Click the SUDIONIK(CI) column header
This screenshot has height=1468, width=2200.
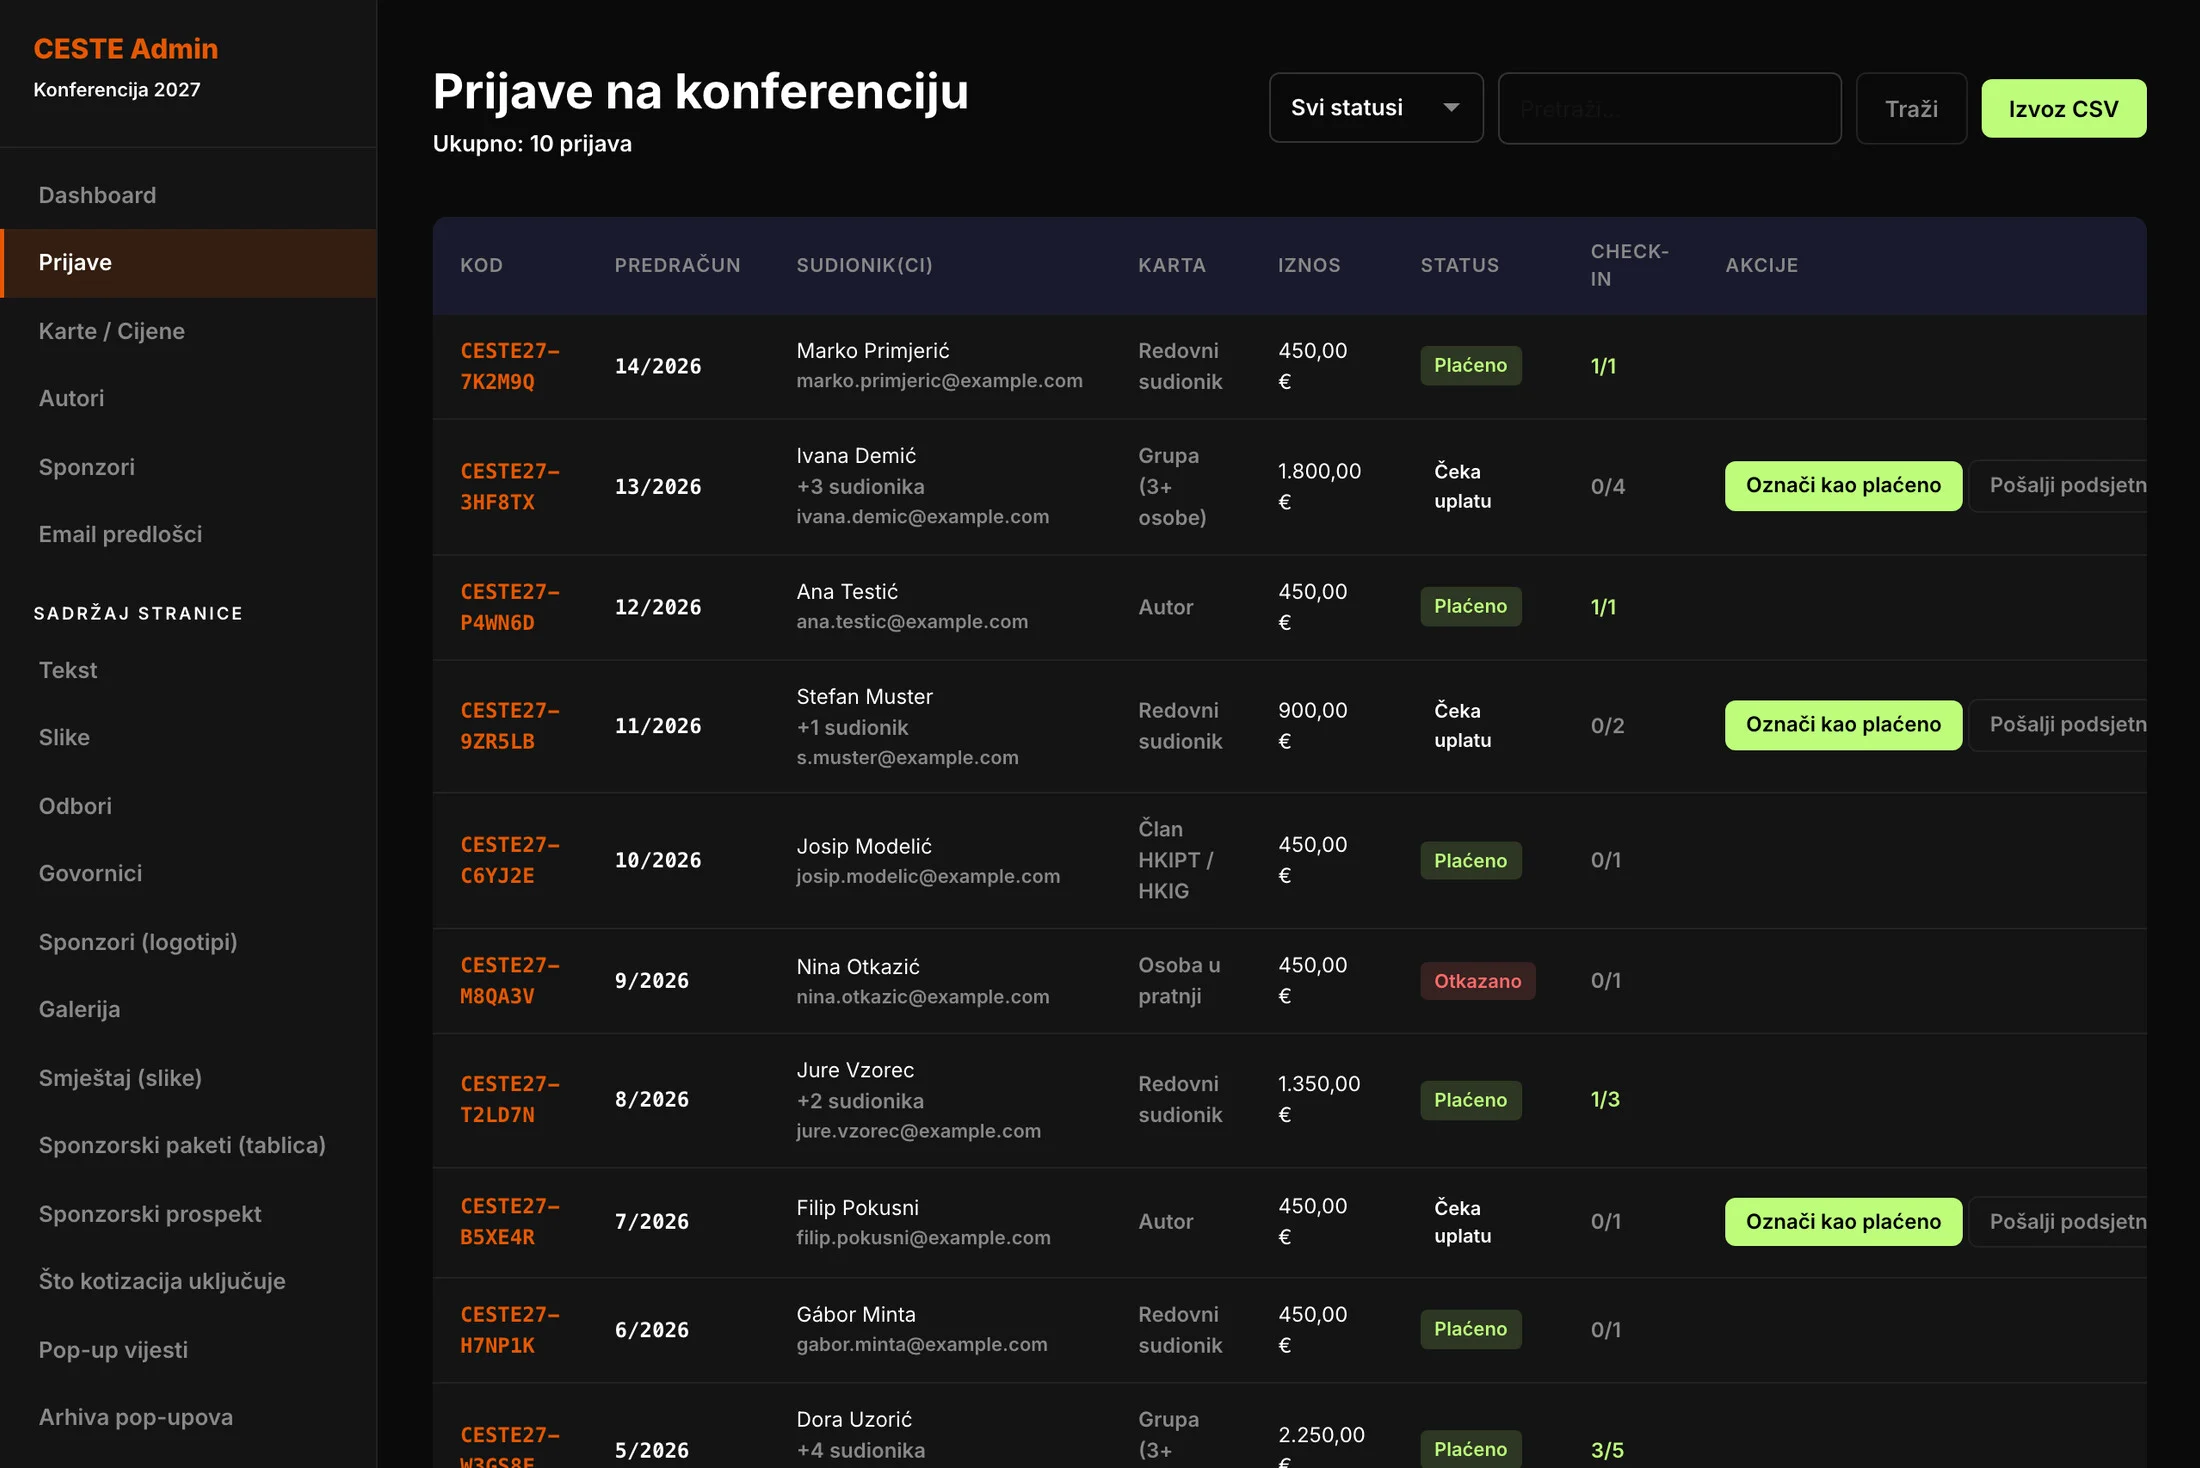point(864,265)
